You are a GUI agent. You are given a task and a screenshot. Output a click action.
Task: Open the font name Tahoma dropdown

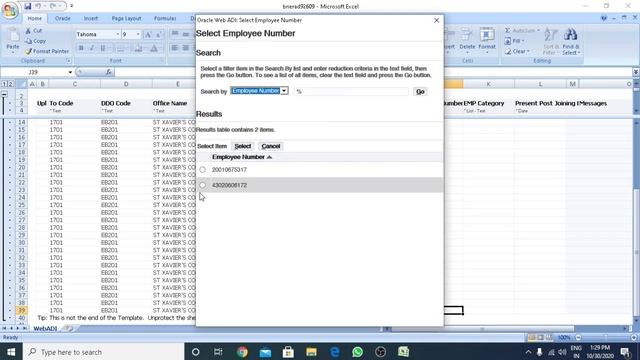118,35
